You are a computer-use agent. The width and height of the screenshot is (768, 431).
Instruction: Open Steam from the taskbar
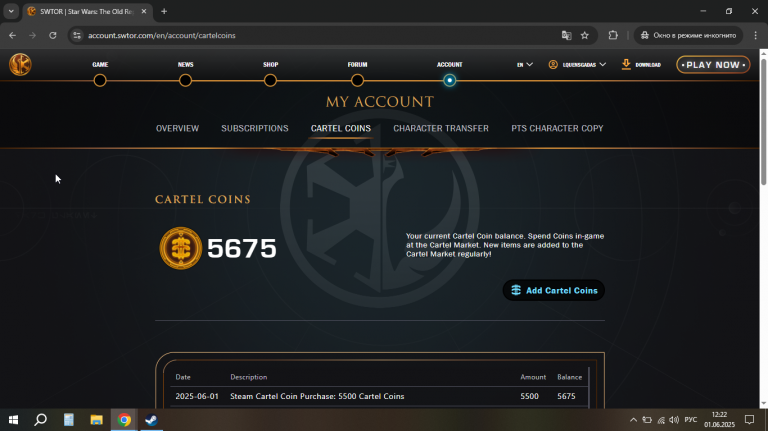(x=151, y=420)
